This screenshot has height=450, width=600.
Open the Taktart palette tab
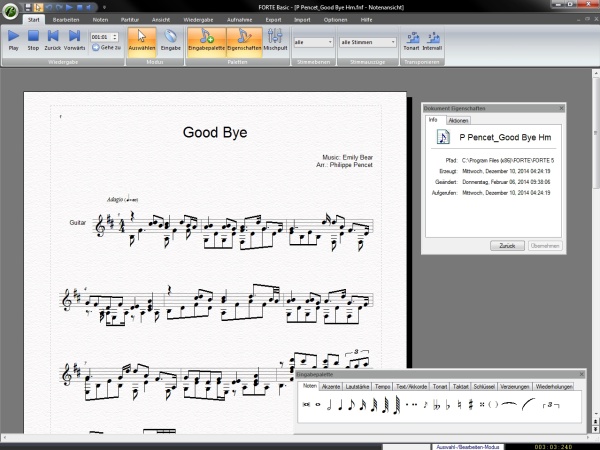pyautogui.click(x=460, y=386)
